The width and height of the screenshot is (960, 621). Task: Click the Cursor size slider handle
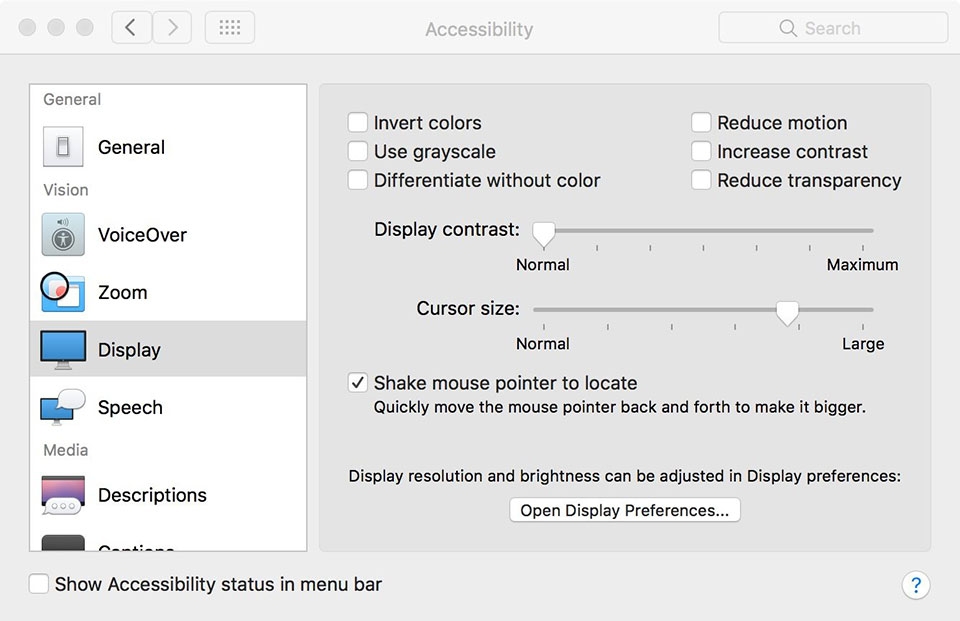click(x=788, y=313)
